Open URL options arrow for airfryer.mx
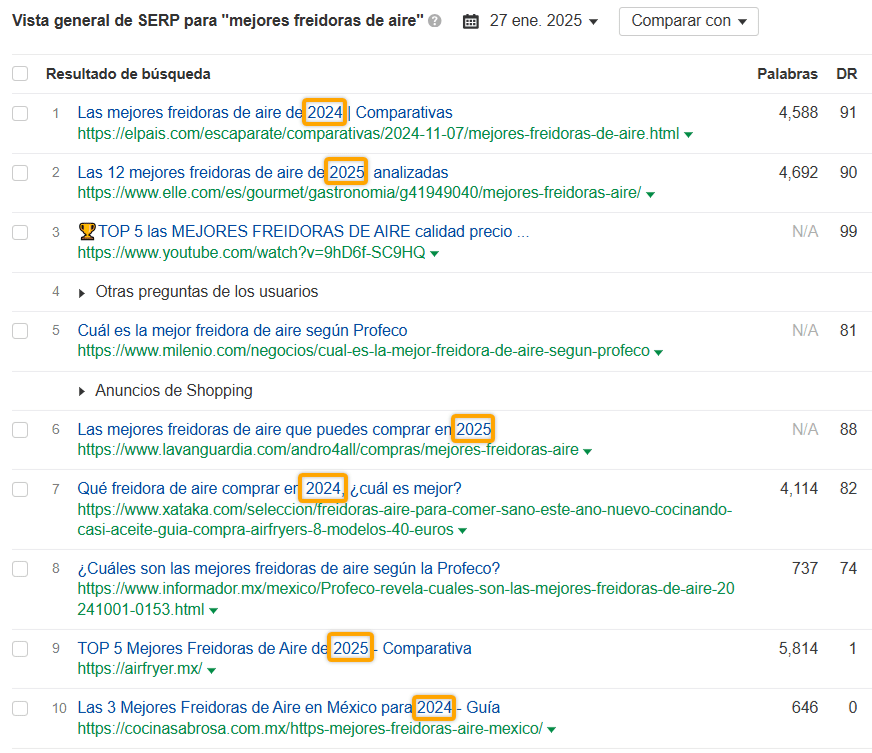Viewport: 872px width, 753px height. pos(212,669)
